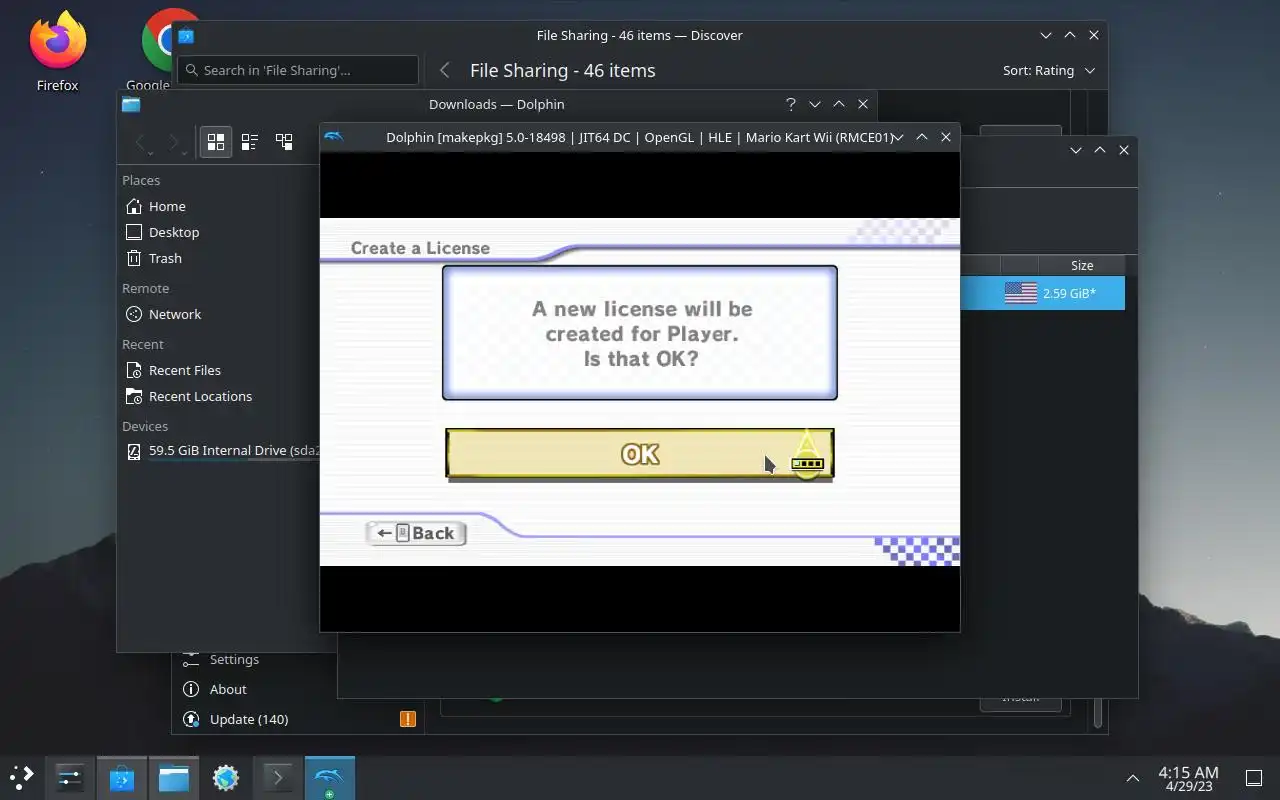
Task: Switch to Dolphin emulator task in taskbar
Action: pos(329,777)
